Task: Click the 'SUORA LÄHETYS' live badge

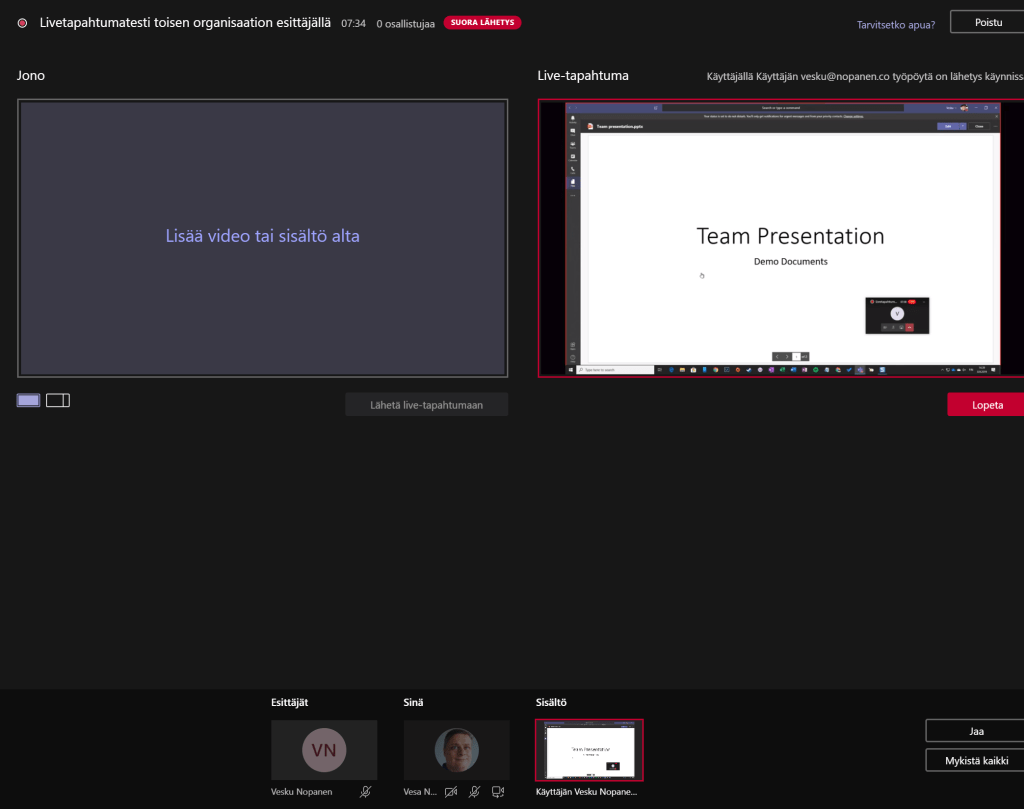Action: (x=482, y=22)
